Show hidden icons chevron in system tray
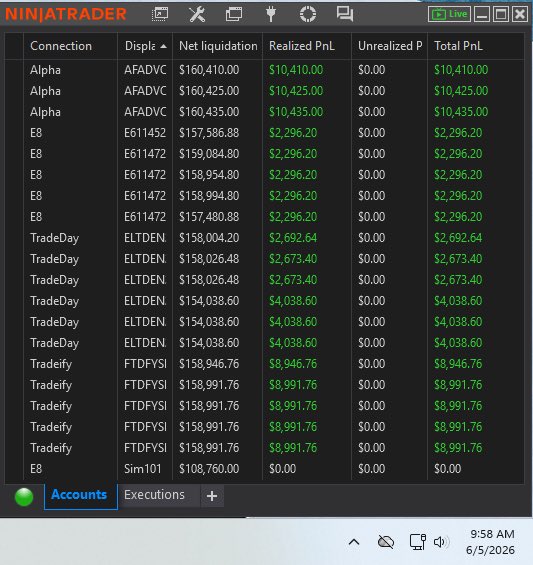Screen dimensions: 533x565 [354, 542]
